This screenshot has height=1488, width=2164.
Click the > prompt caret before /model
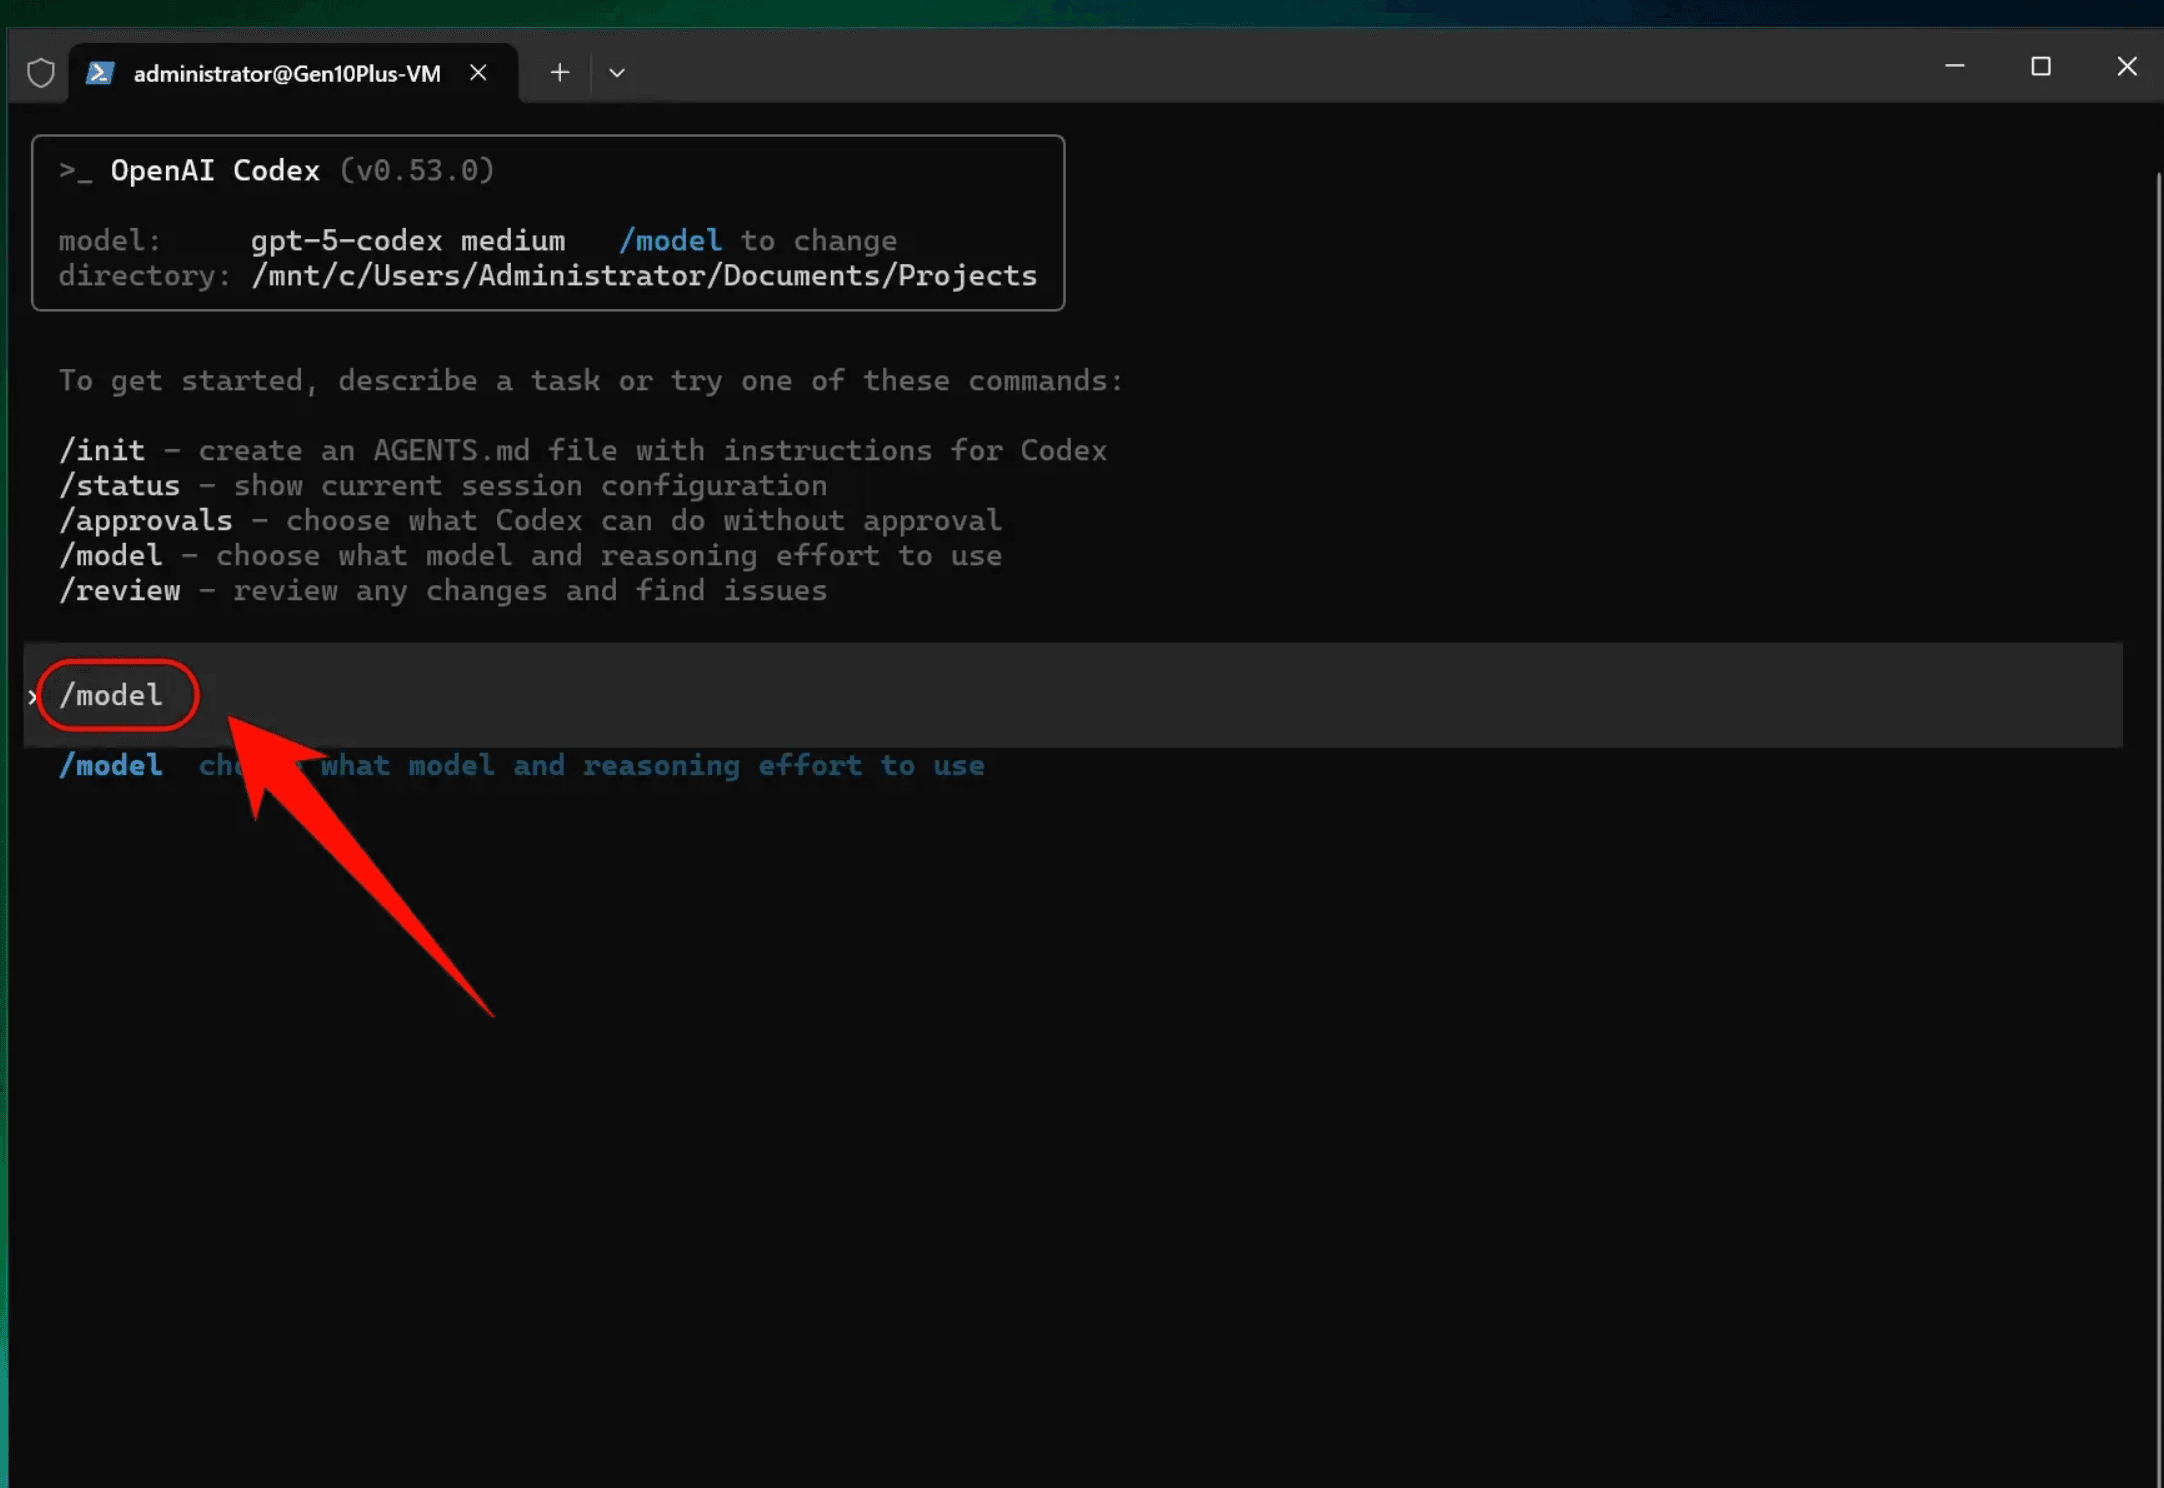33,696
